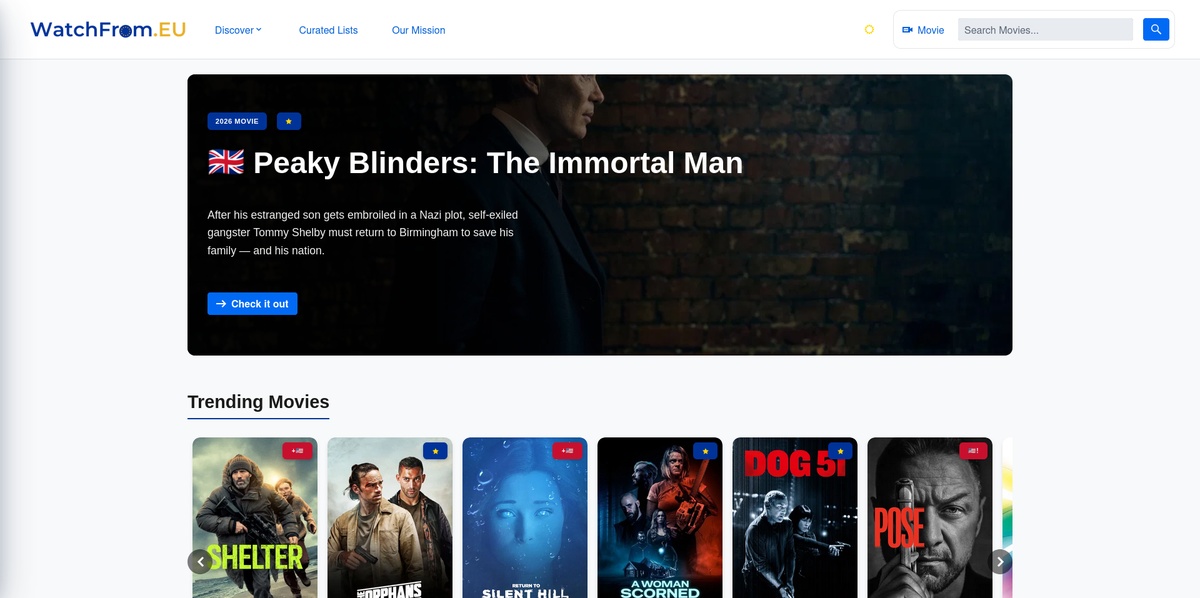This screenshot has height=598, width=1200.
Task: Click the EU star badge in hero banner
Action: pos(289,121)
